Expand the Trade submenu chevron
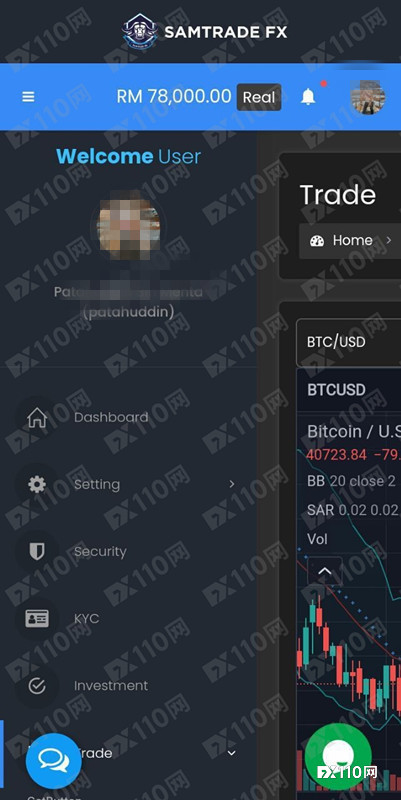 click(232, 753)
